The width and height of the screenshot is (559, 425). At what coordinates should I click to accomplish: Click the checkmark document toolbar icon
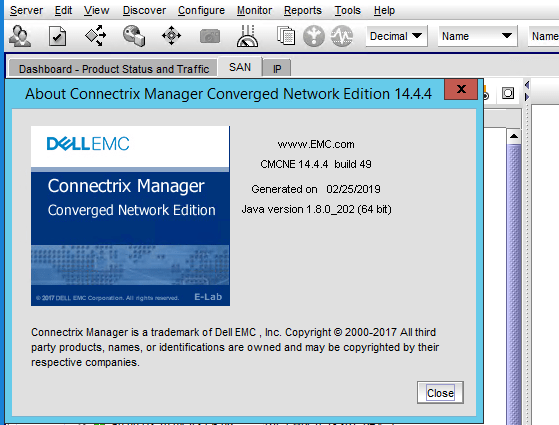click(x=57, y=36)
